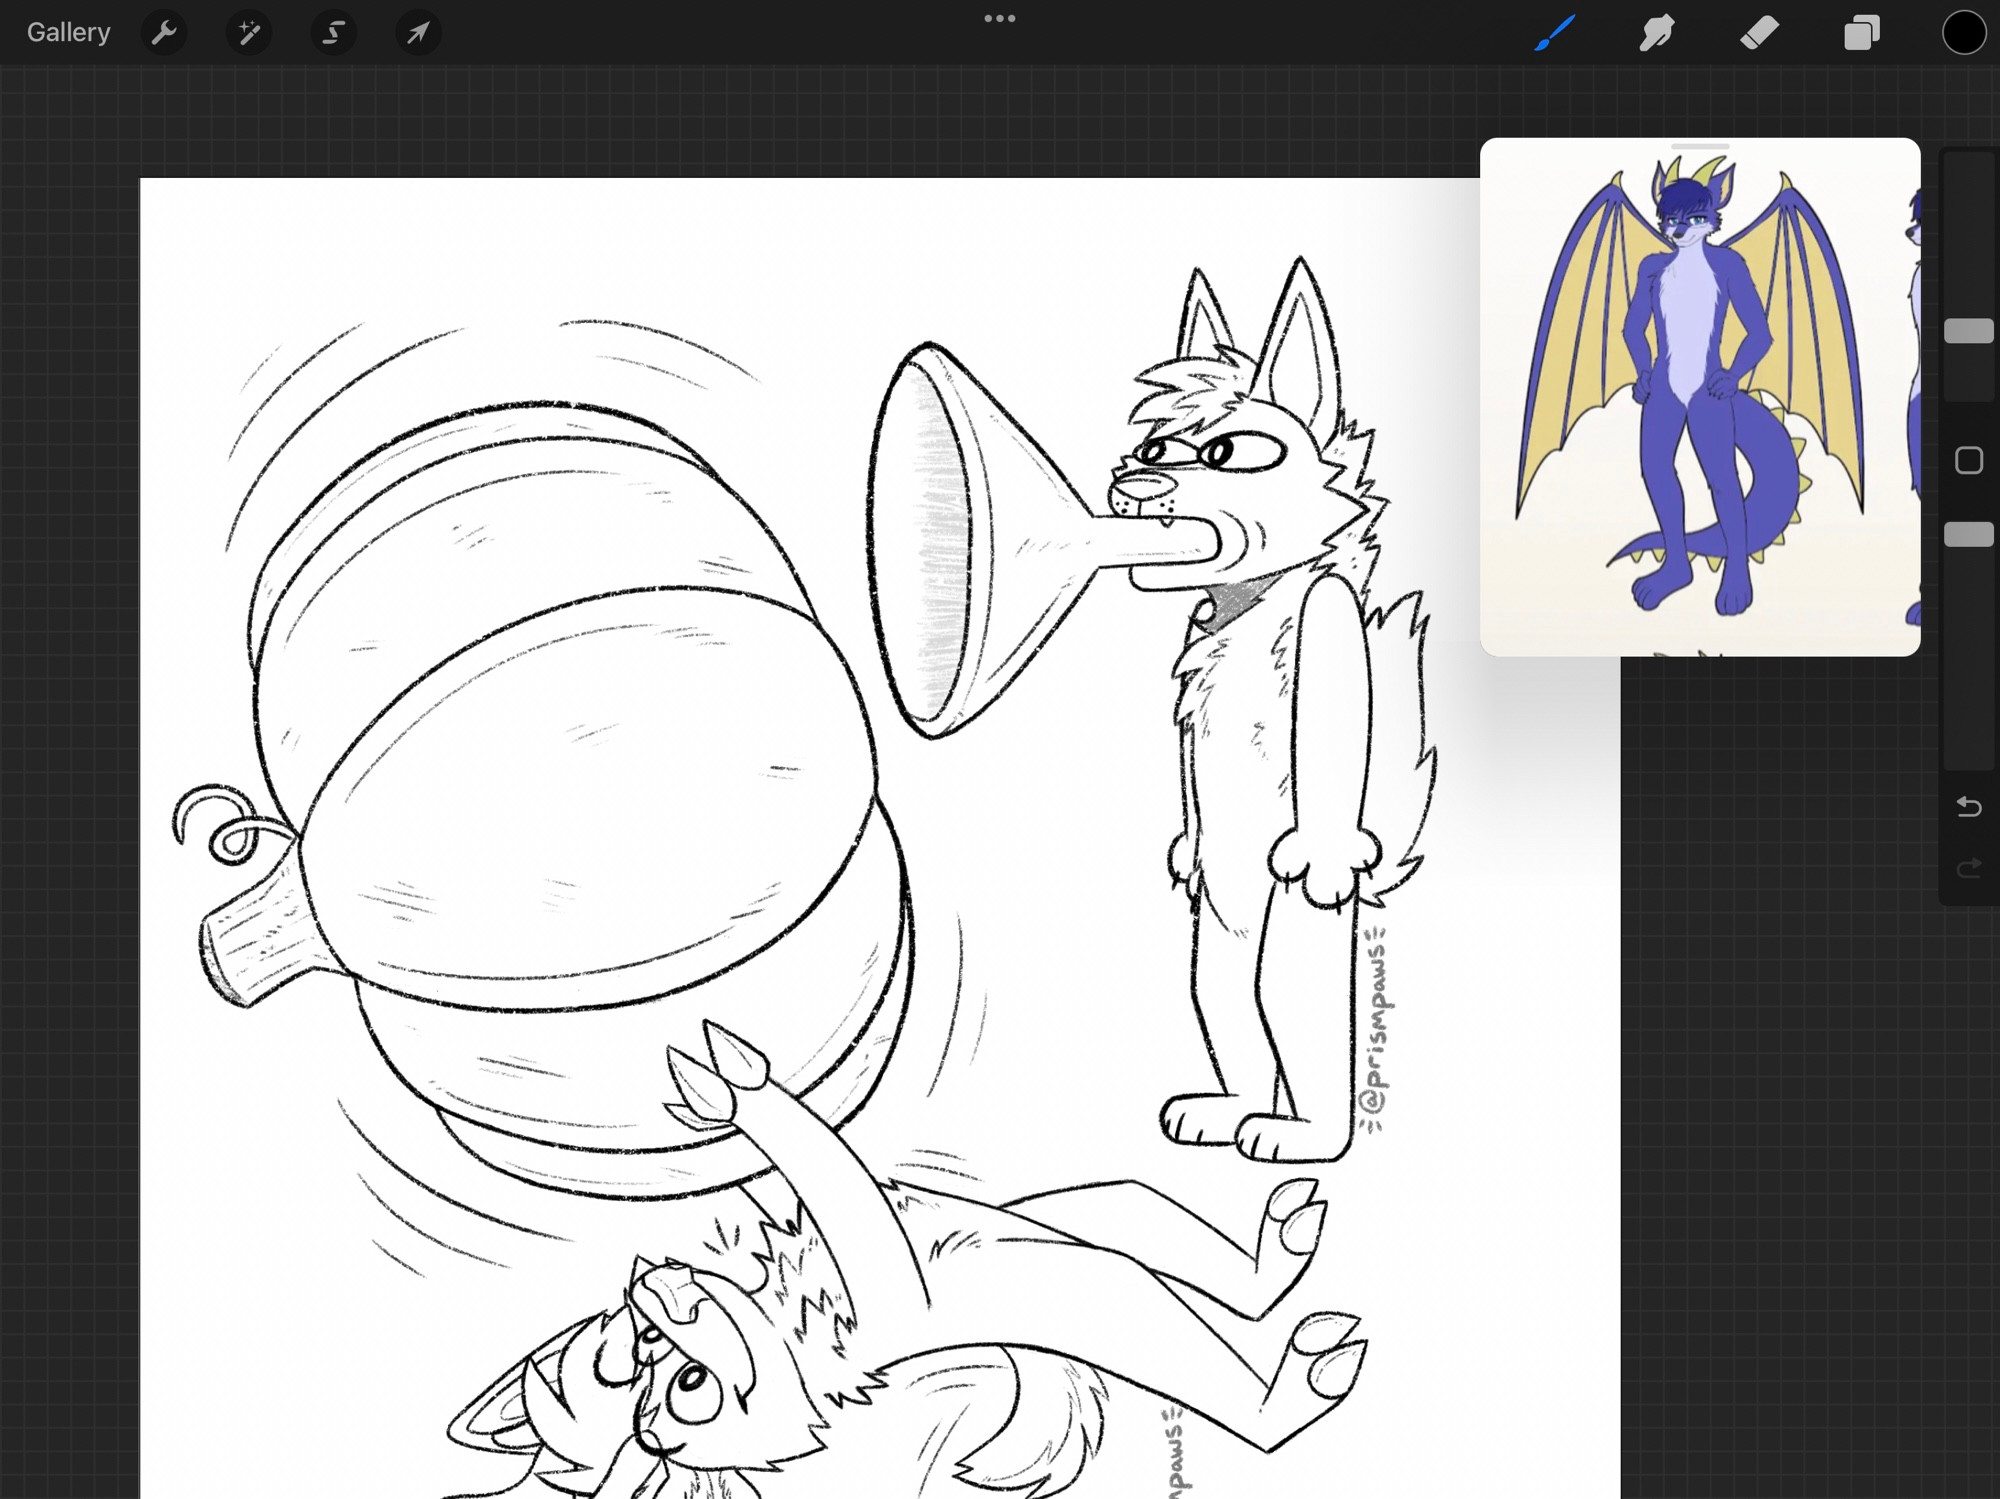Screen dimensions: 2000x1499
Task: Select the Smudge tool
Action: coord(1657,32)
